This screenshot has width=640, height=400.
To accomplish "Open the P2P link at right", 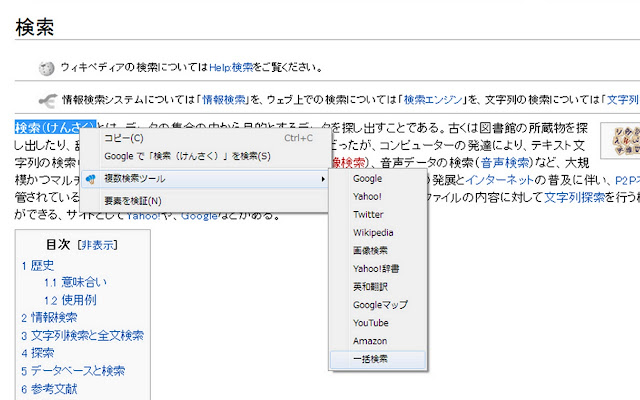I will pyautogui.click(x=627, y=180).
